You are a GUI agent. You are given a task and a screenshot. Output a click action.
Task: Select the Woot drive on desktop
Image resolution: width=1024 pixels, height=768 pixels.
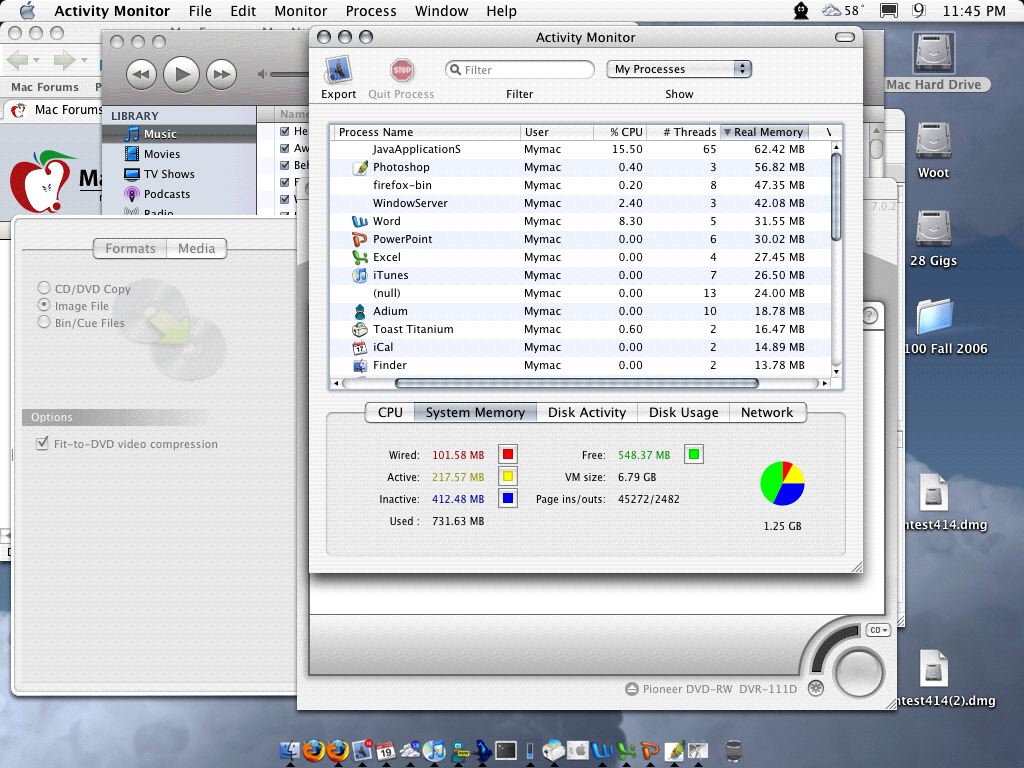coord(933,140)
